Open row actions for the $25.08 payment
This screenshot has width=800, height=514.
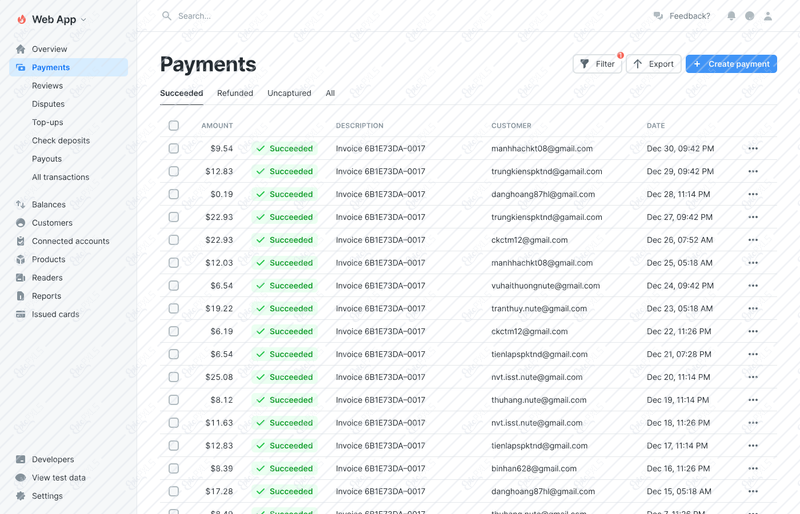pos(753,377)
